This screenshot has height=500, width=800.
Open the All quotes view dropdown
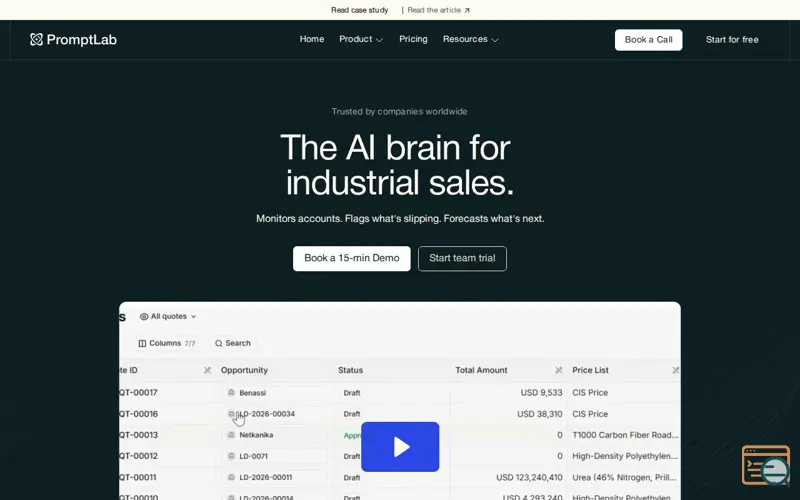[168, 316]
